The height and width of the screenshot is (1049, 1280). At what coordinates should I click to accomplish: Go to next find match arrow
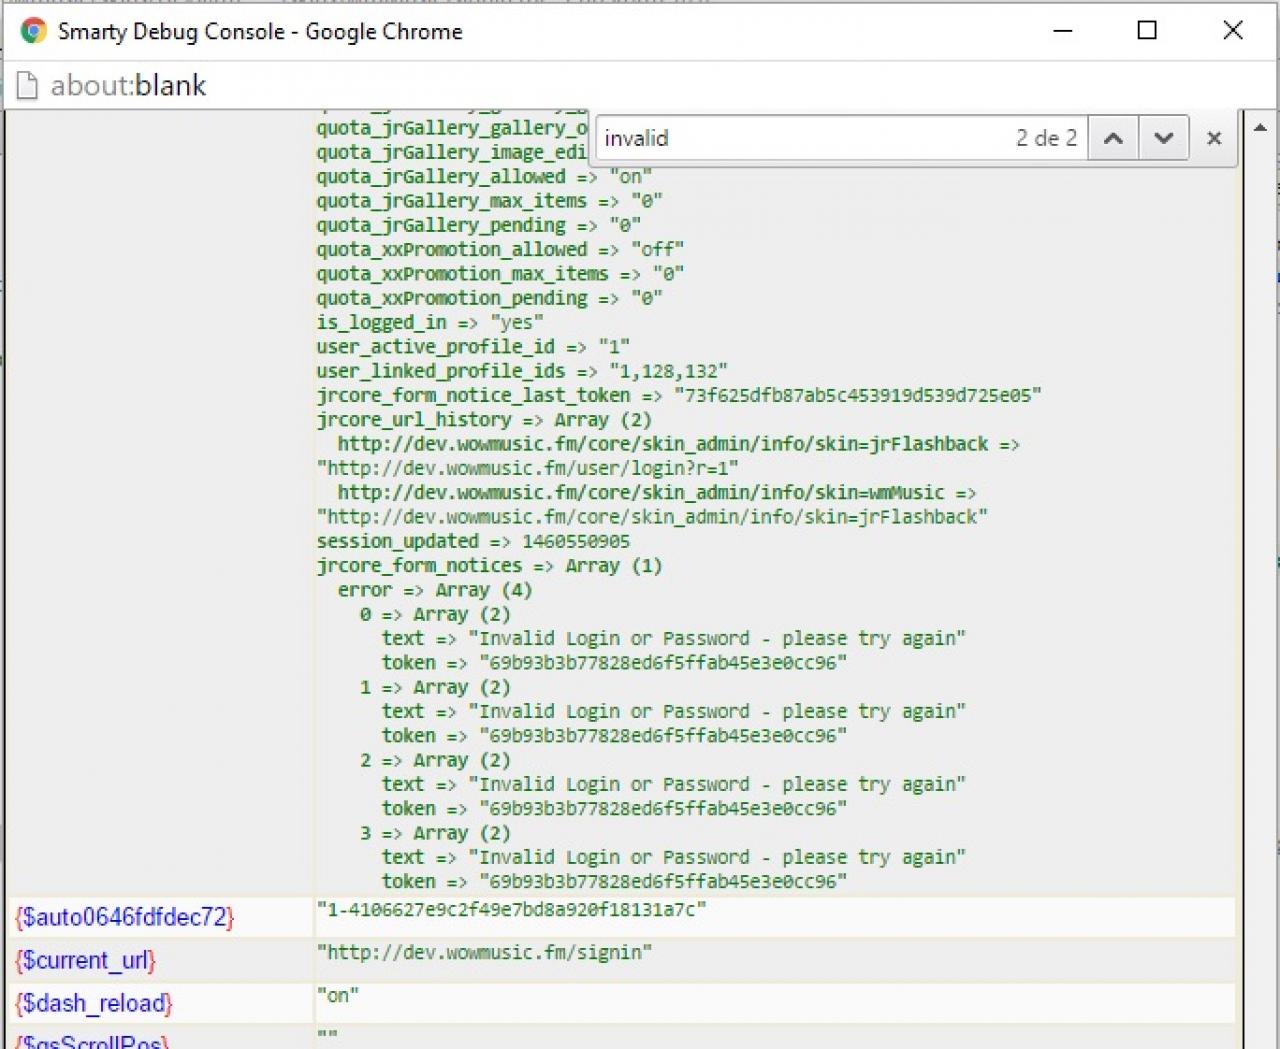1163,138
